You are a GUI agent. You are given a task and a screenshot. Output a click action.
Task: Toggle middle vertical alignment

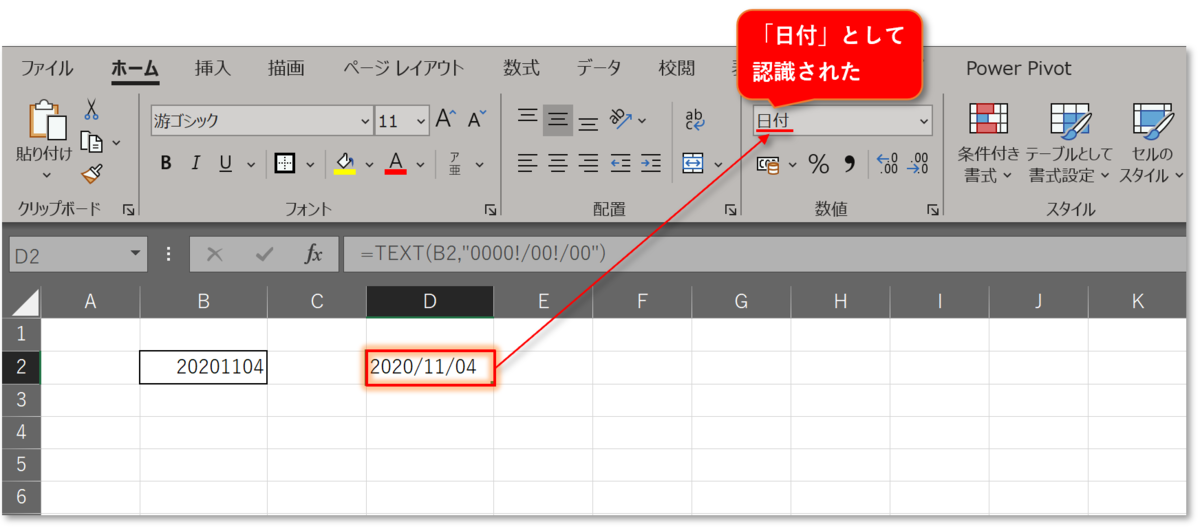[x=557, y=120]
